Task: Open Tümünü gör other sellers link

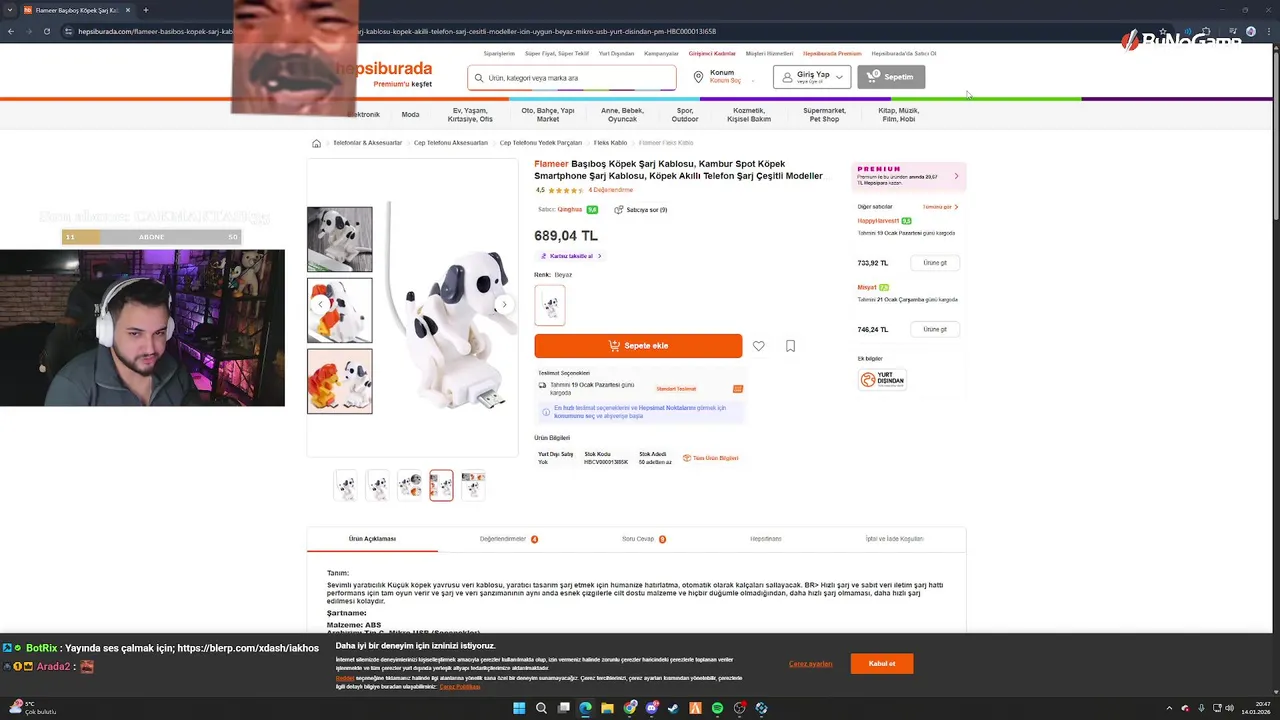Action: tap(940, 207)
